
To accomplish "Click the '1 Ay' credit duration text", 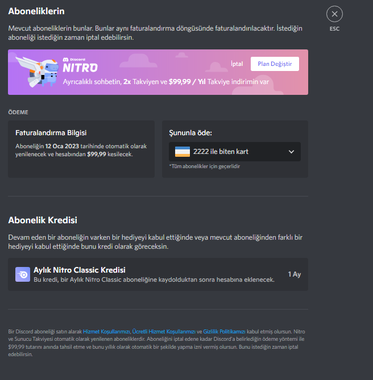I will (x=294, y=274).
